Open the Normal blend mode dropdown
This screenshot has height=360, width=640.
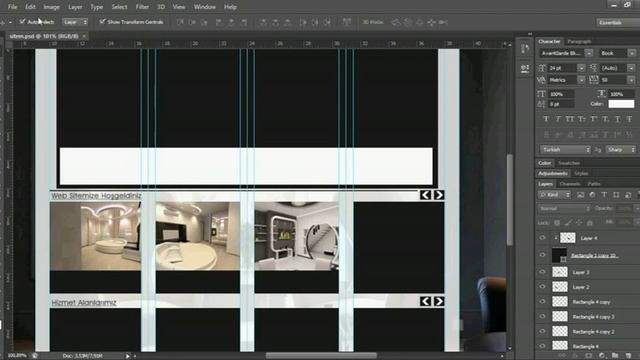click(564, 209)
